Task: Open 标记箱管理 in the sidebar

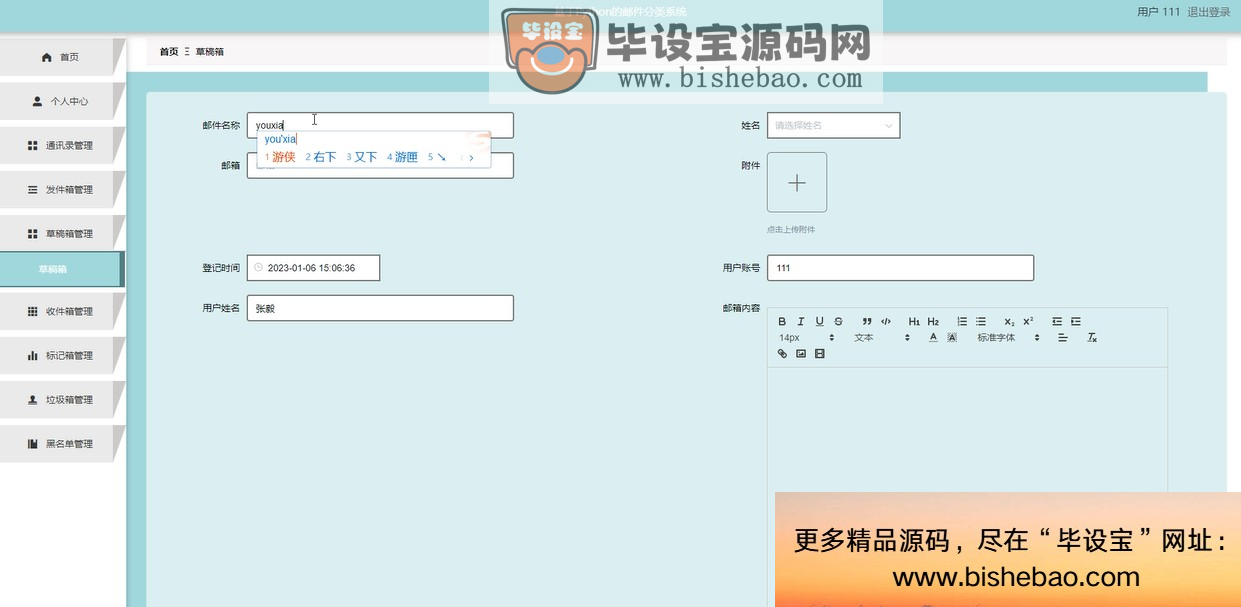Action: 62,355
